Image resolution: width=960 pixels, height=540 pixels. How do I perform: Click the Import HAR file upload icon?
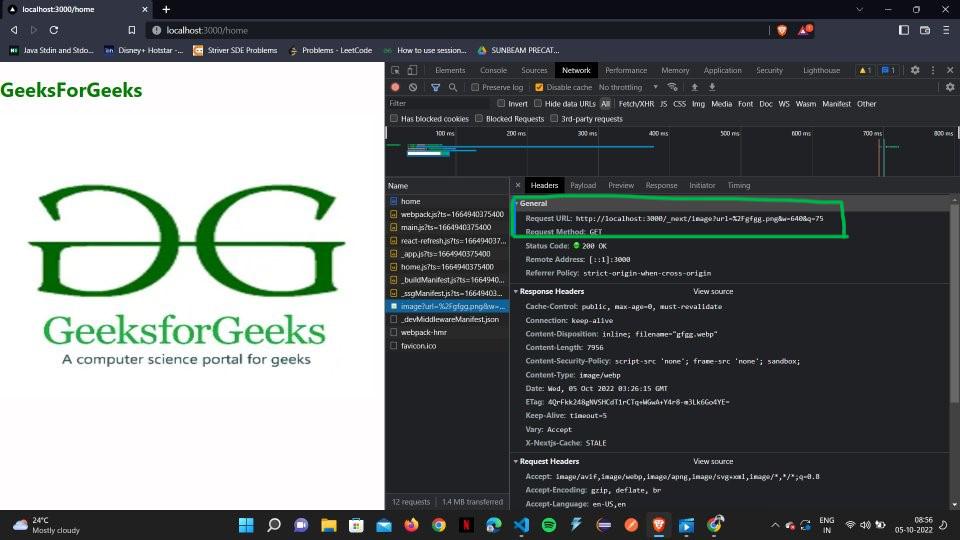[x=695, y=88]
